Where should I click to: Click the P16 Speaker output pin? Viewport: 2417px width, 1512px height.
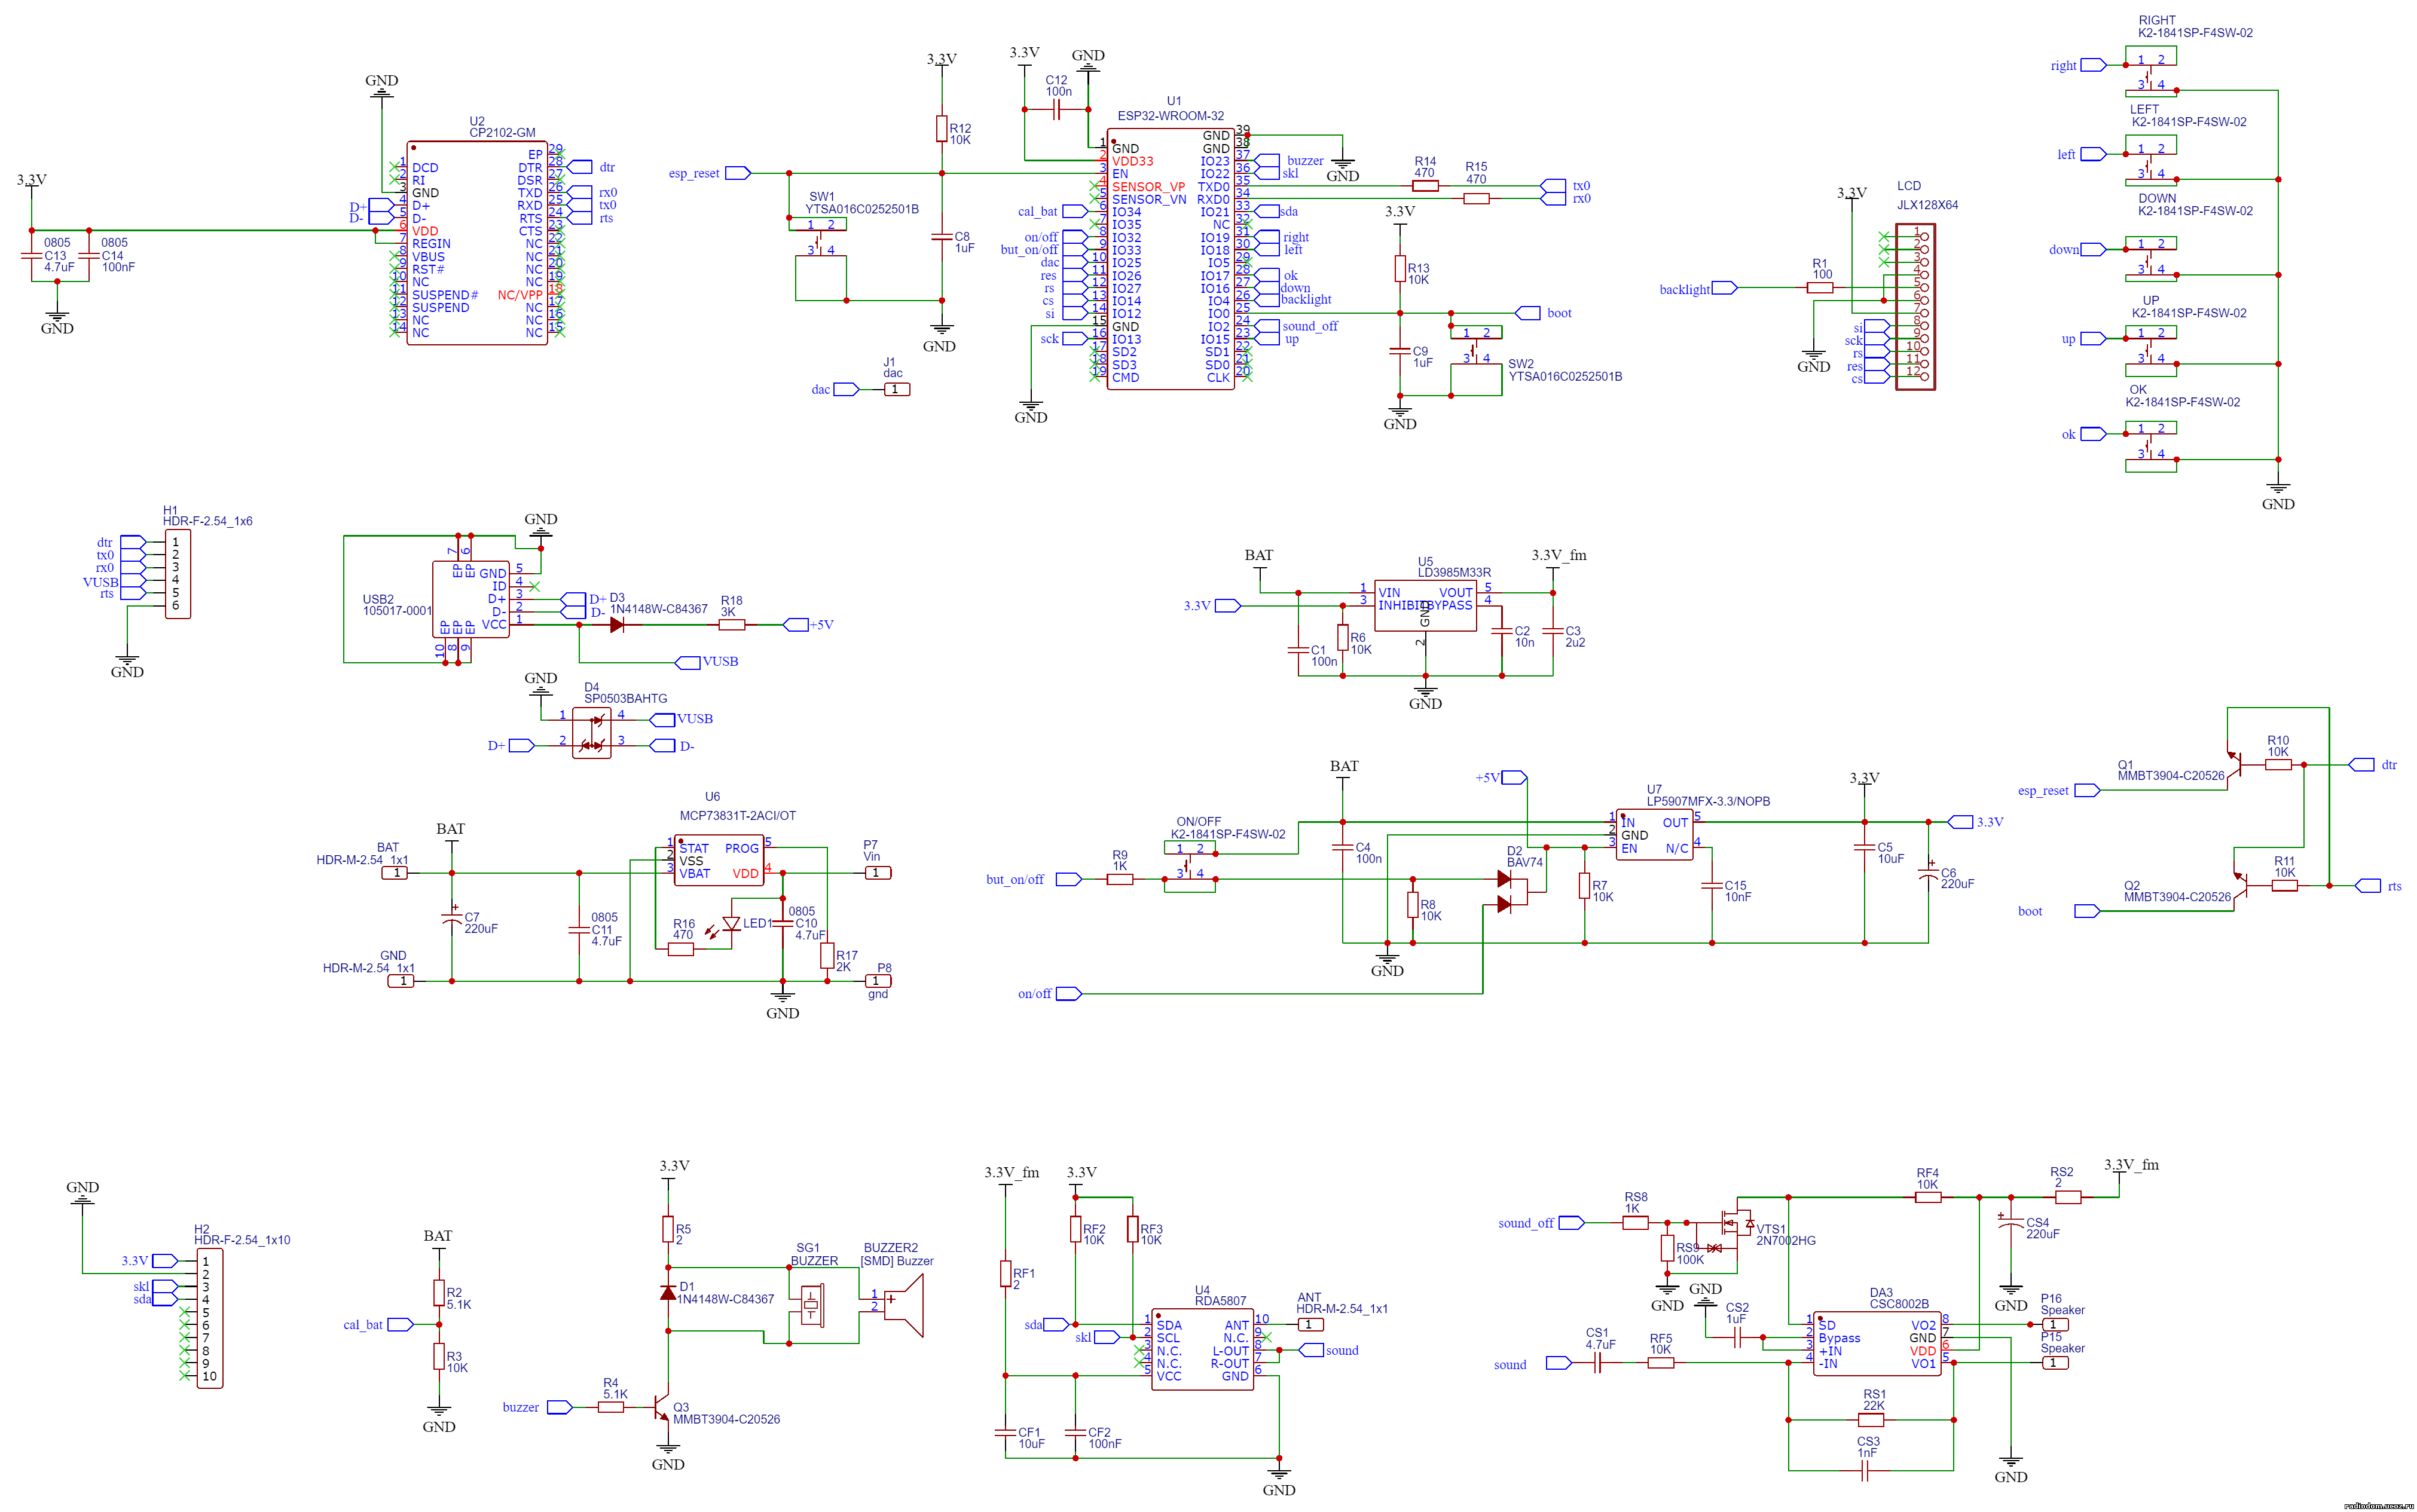[2054, 1324]
